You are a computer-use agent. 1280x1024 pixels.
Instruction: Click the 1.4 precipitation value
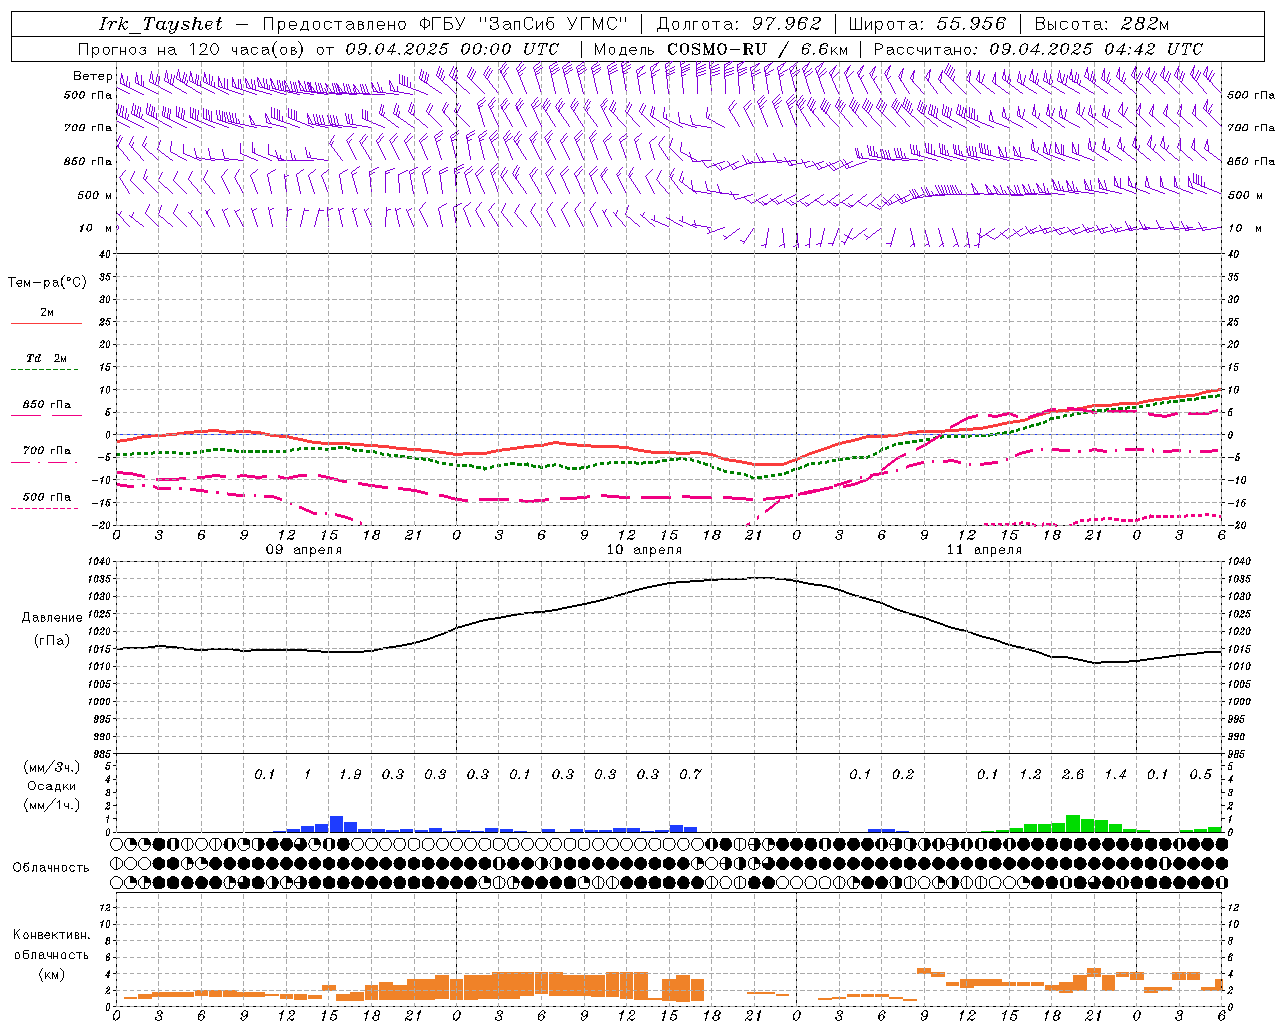pos(1115,774)
